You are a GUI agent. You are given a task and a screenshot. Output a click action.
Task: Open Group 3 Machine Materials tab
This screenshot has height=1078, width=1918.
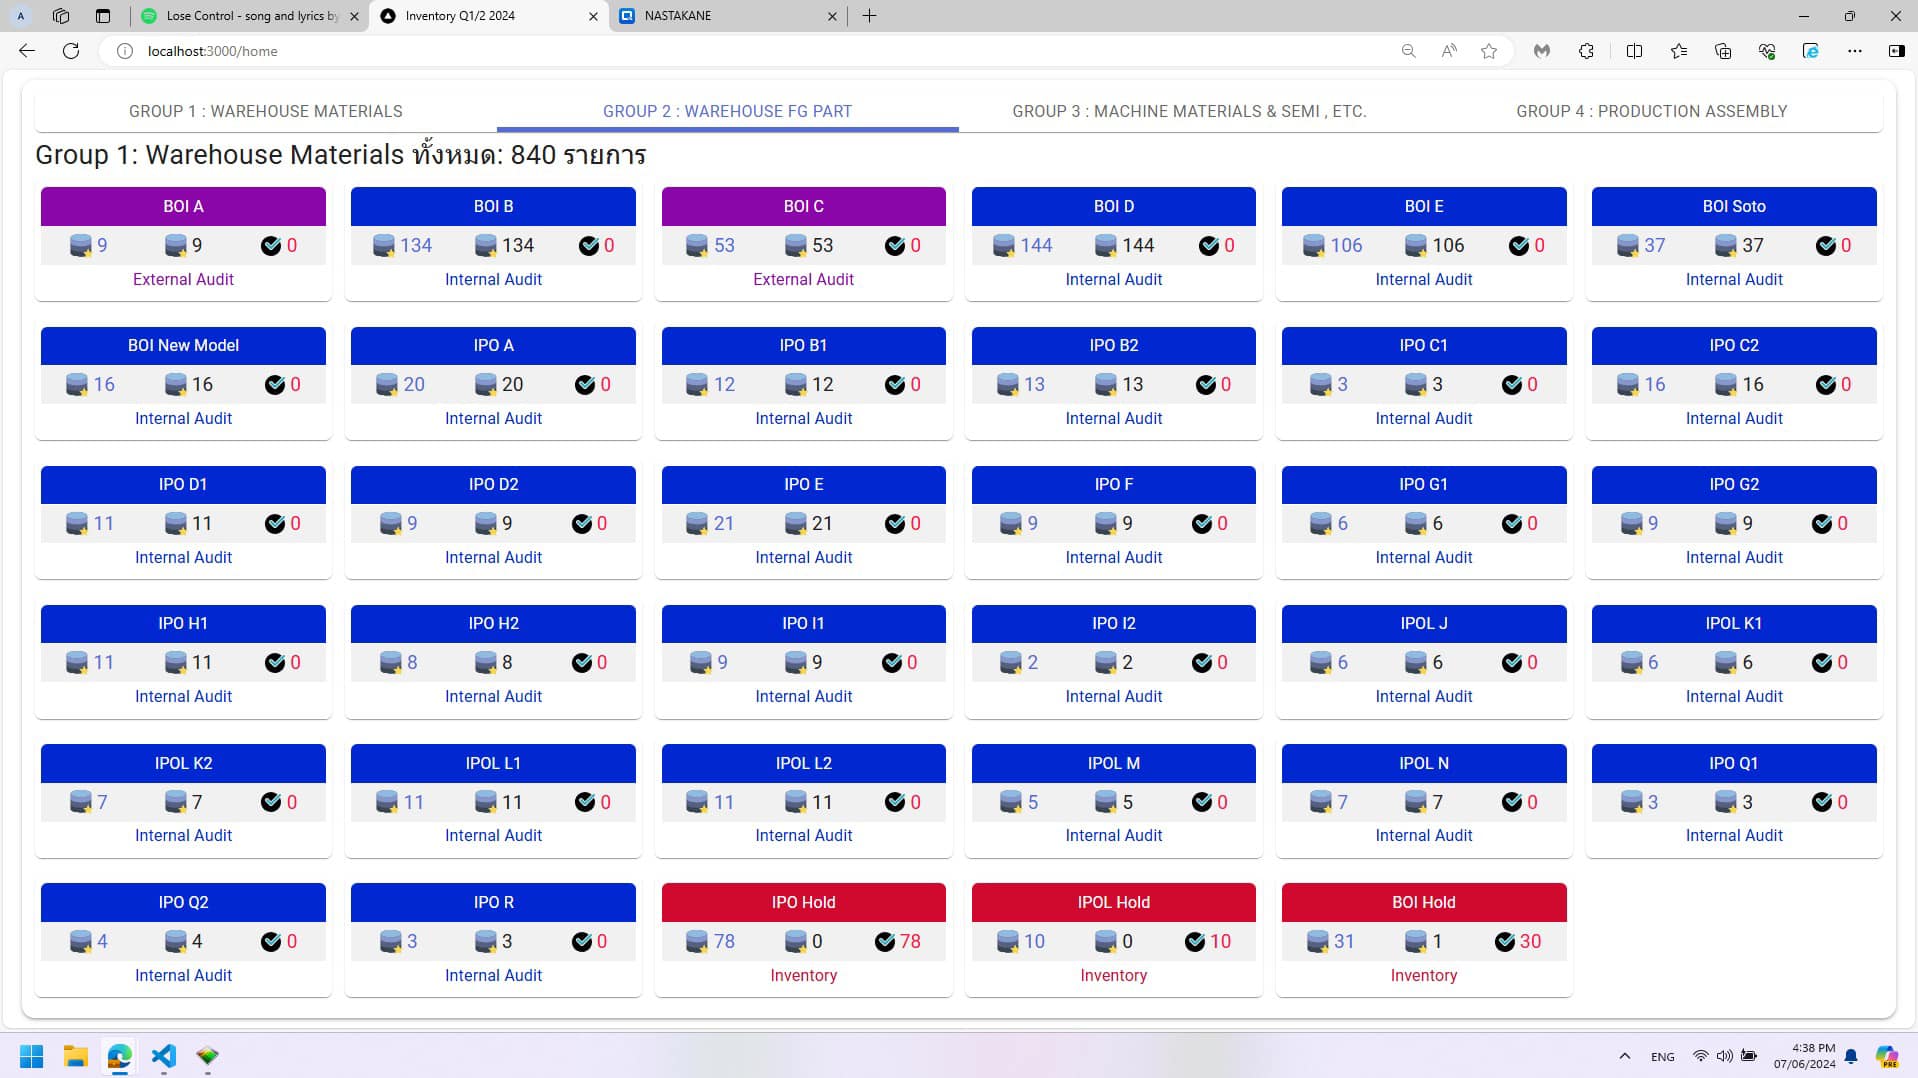[1189, 111]
